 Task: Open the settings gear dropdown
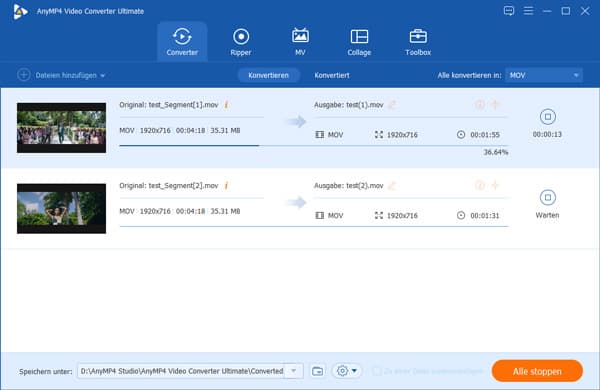click(x=347, y=371)
